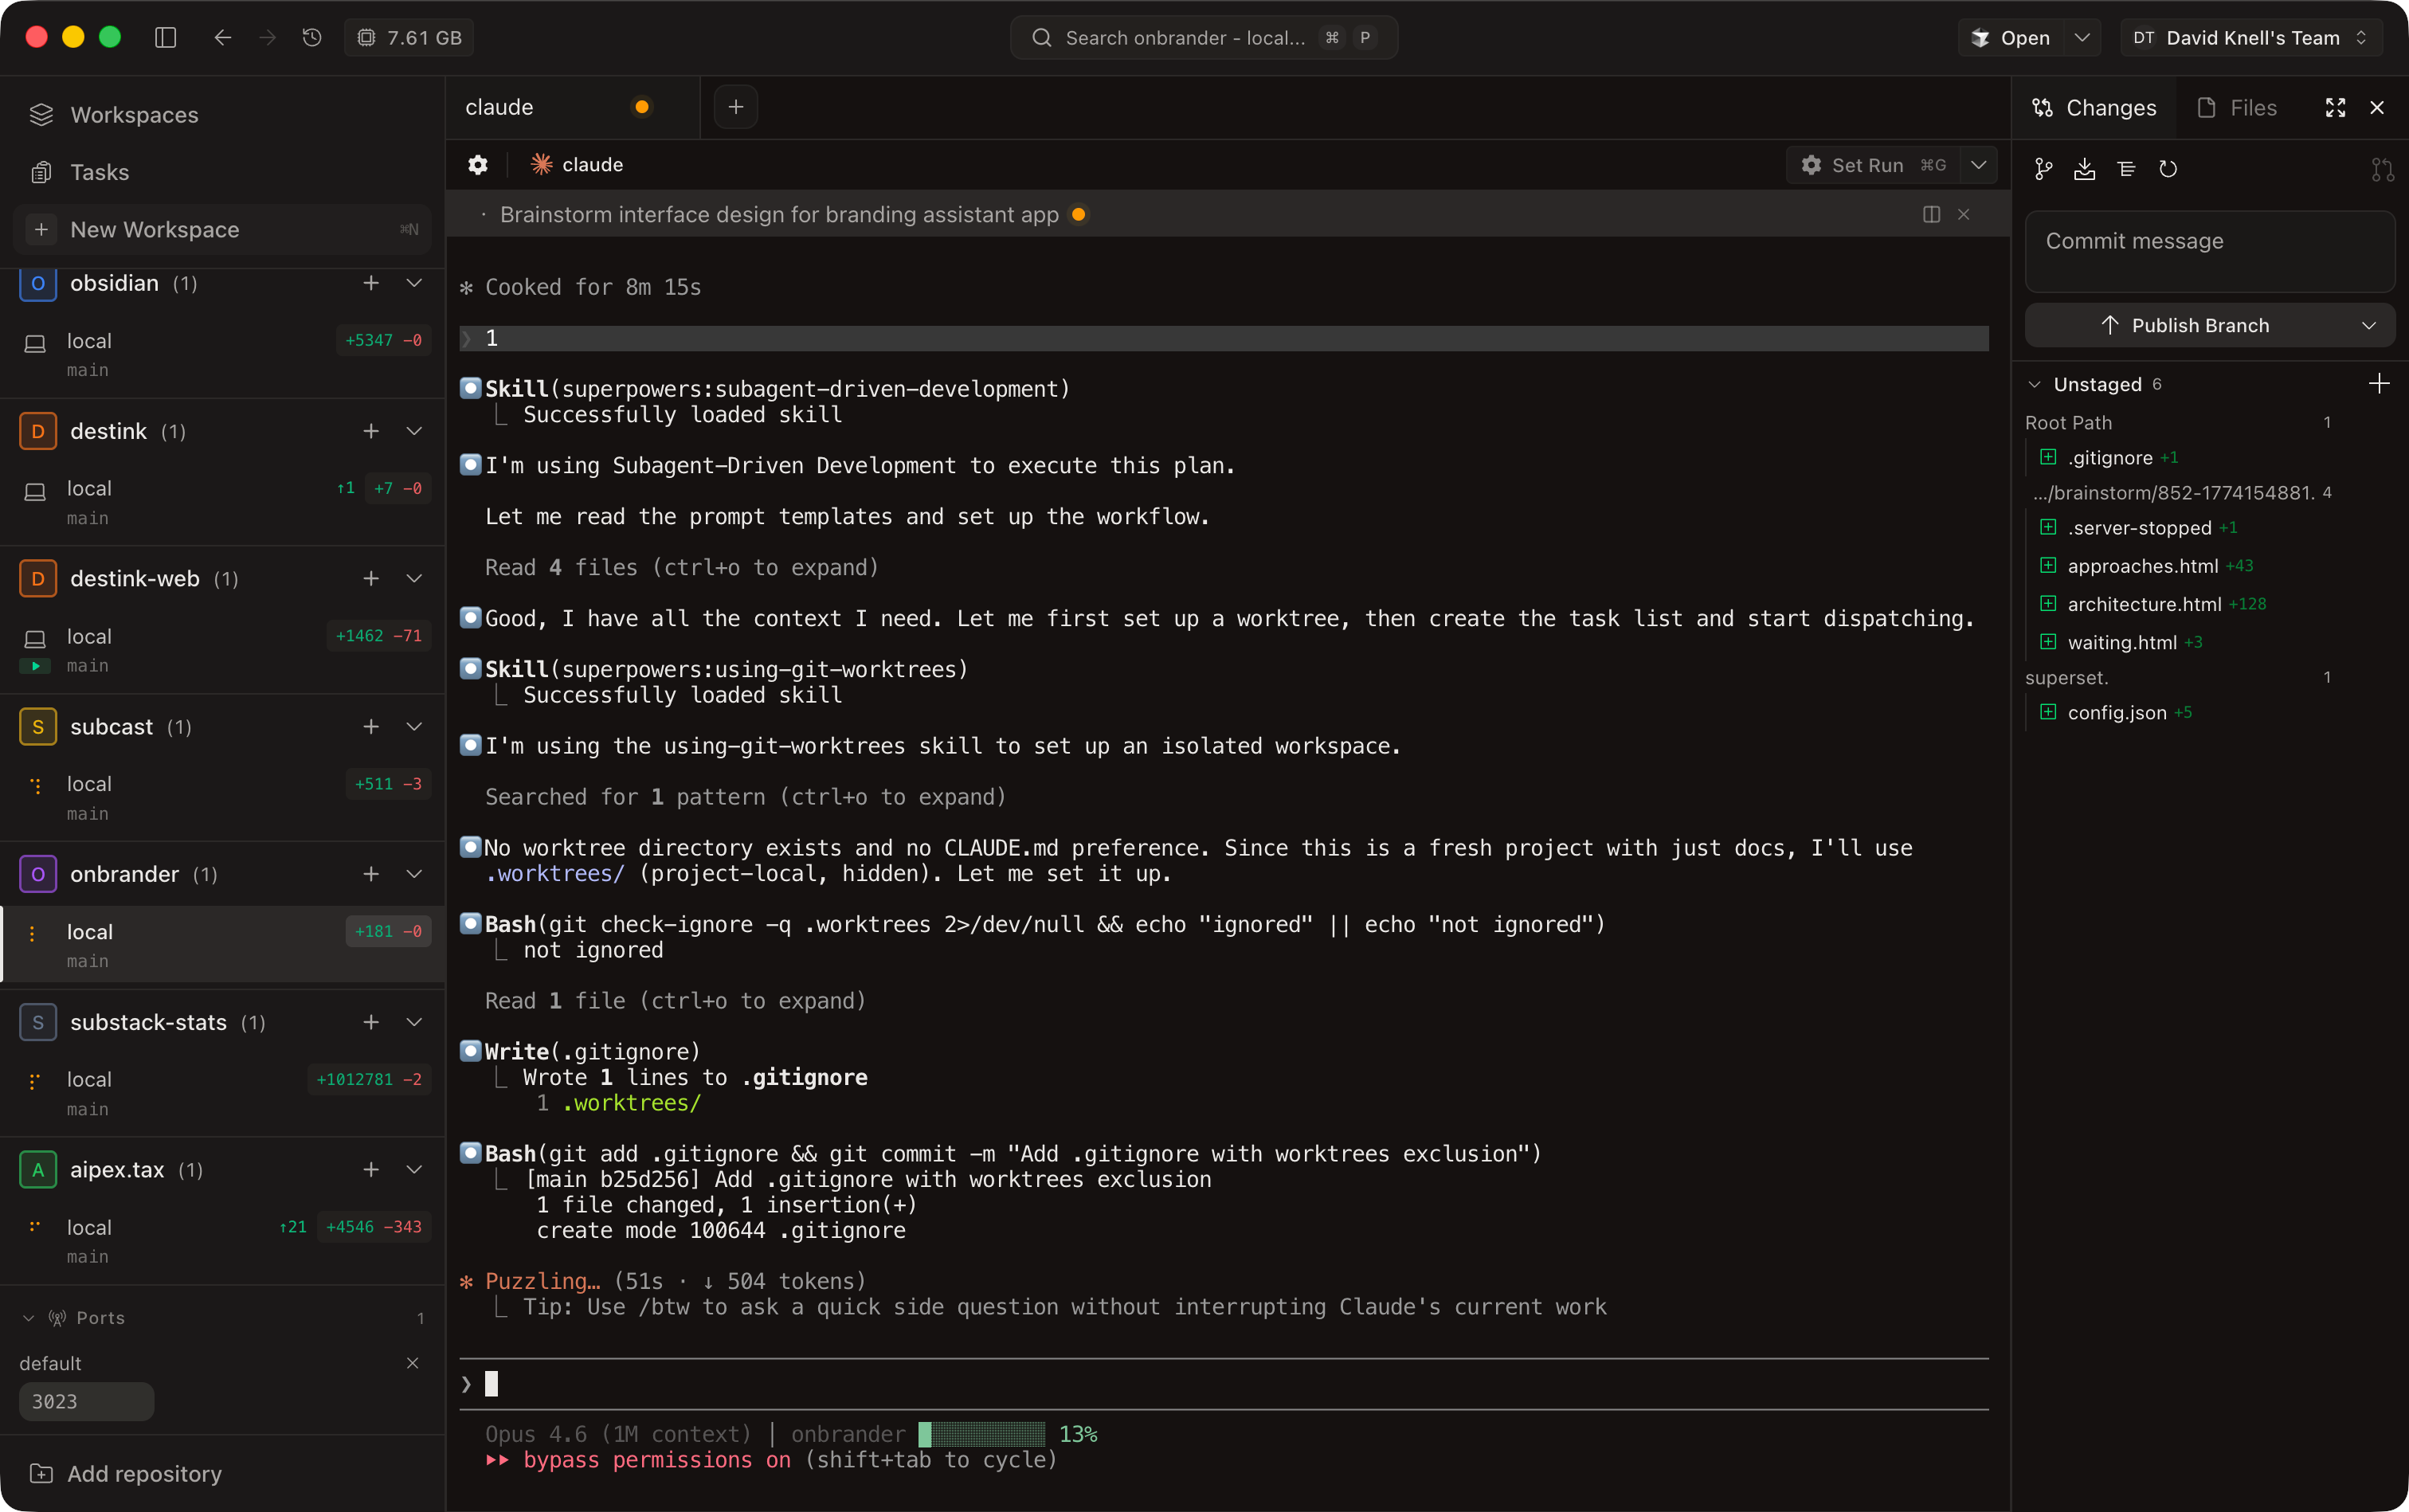
Task: Open the Set Run dropdown chevron
Action: (x=1978, y=165)
